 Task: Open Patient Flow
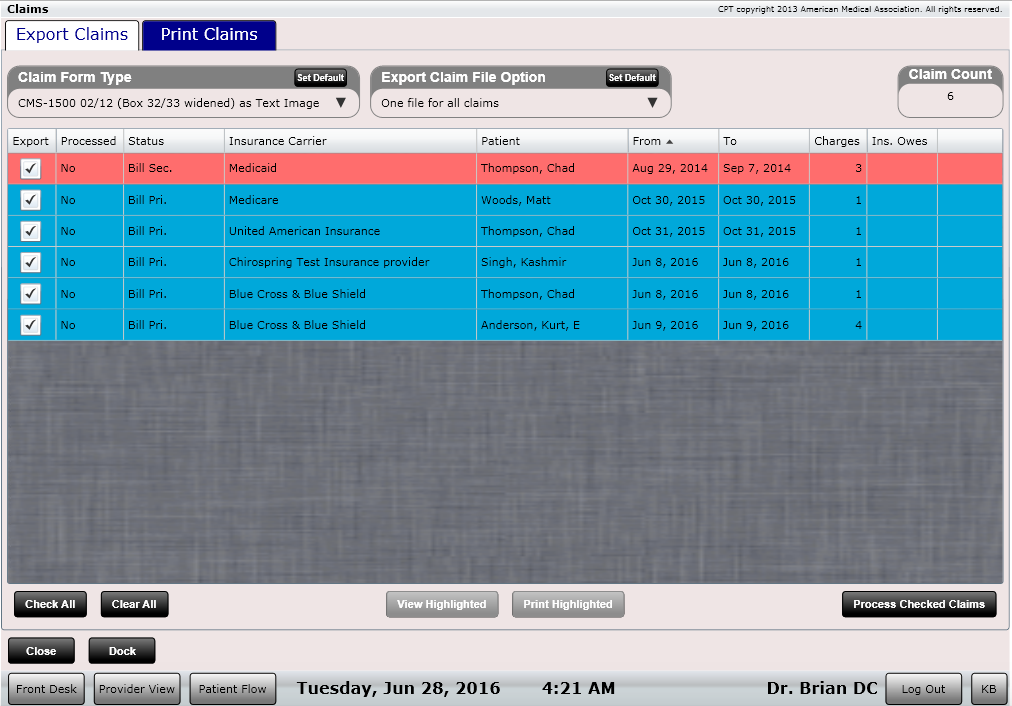(232, 688)
